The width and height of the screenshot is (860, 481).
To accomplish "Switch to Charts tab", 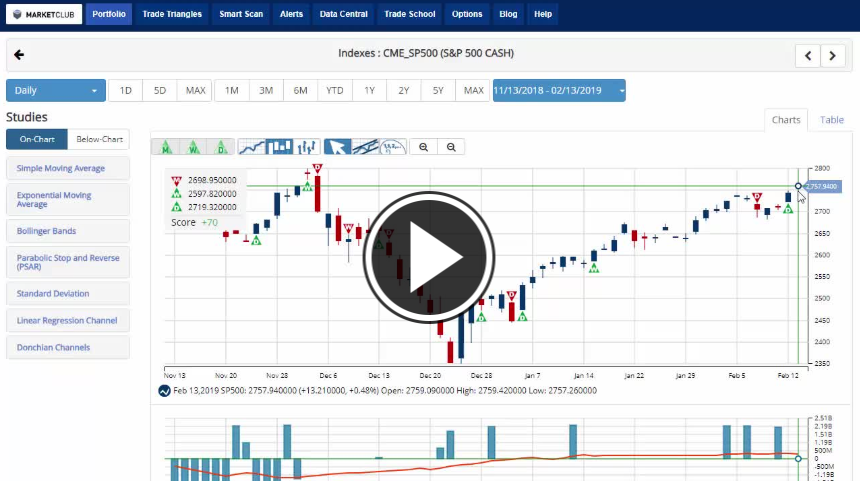I will tap(785, 120).
